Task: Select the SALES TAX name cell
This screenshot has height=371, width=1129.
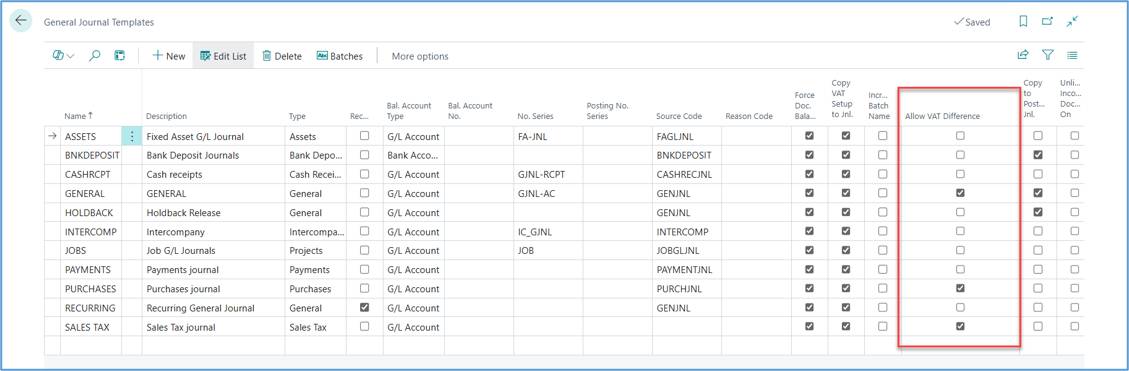Action: pyautogui.click(x=91, y=326)
